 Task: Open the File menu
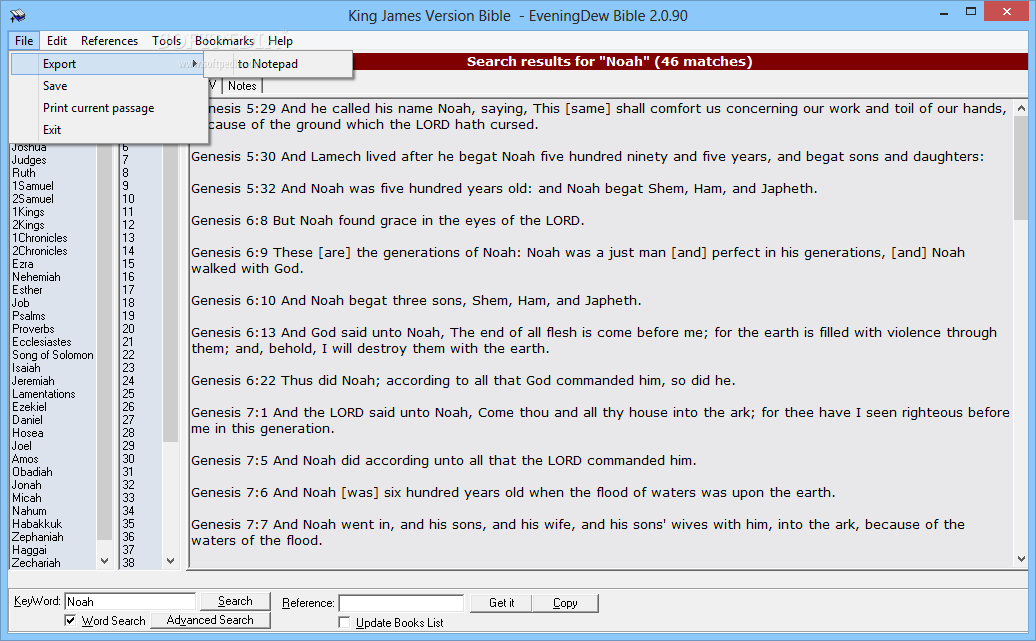[24, 40]
